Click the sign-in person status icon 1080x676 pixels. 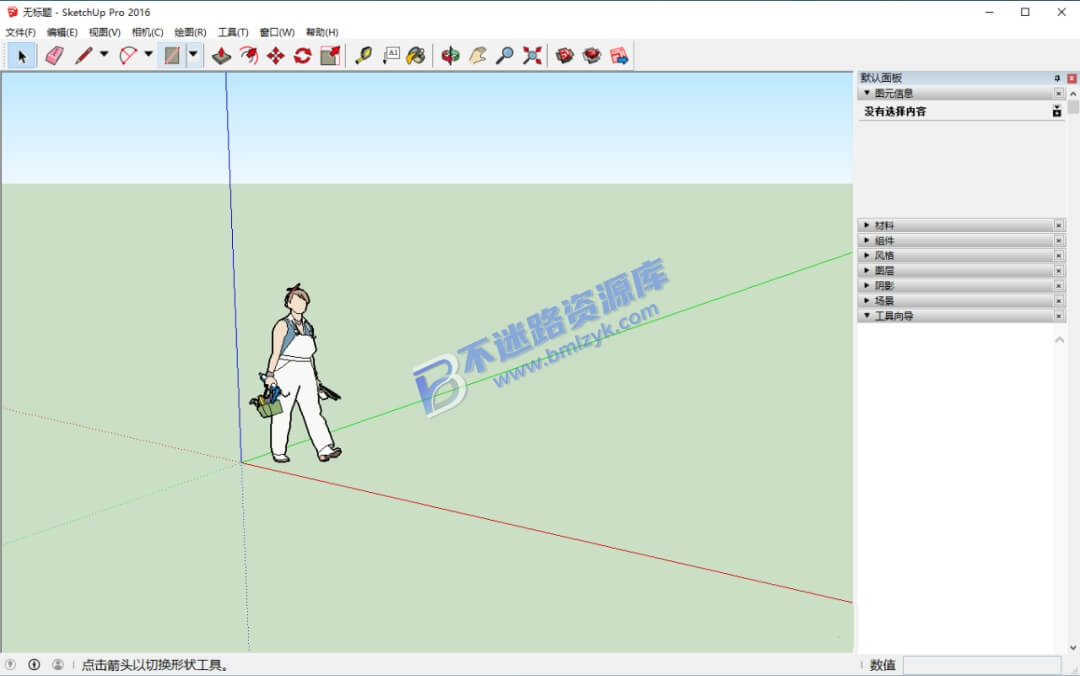[x=58, y=664]
